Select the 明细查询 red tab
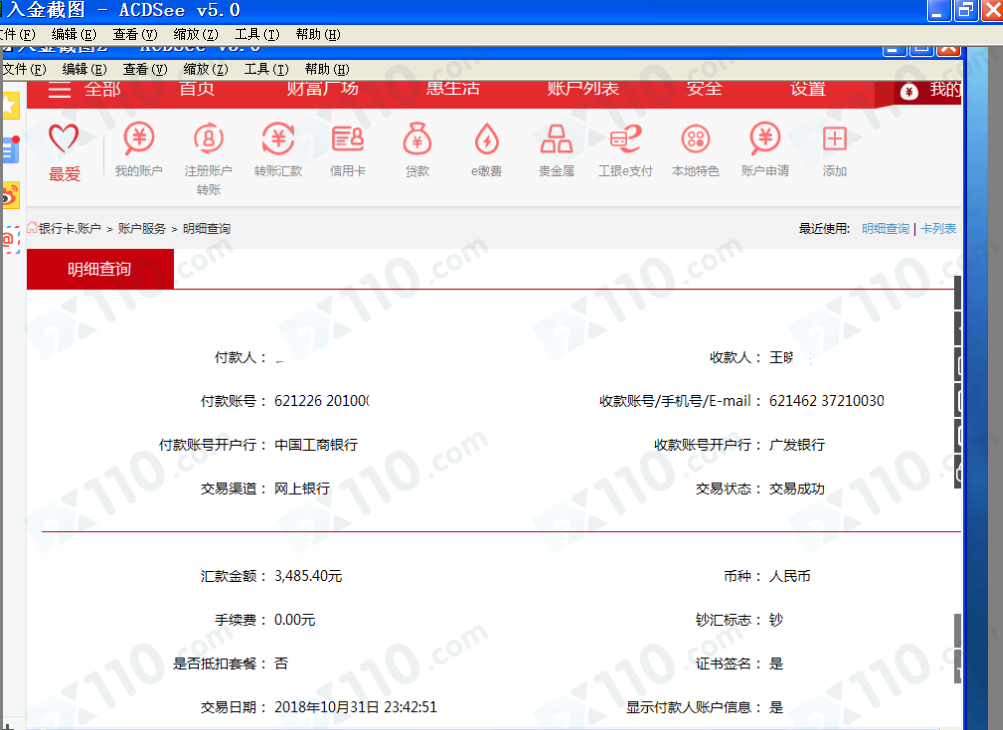Screen dimensions: 1003x730 100,269
